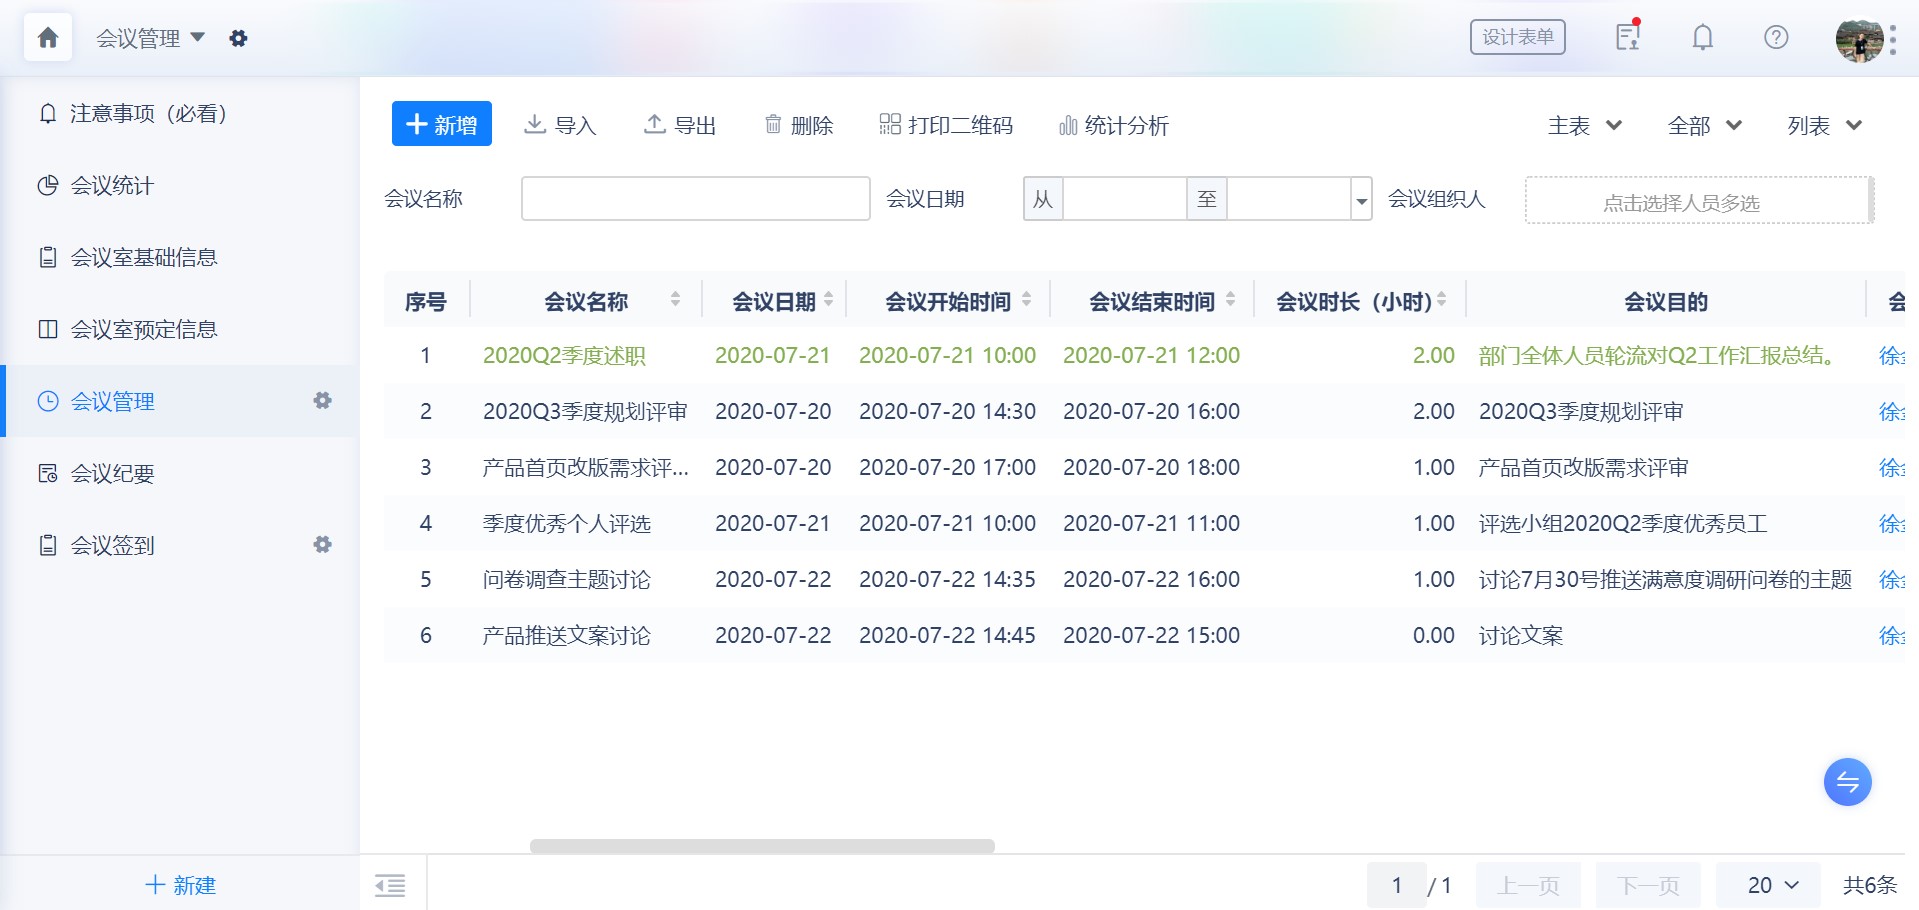Image resolution: width=1919 pixels, height=910 pixels.
Task: Open 注意事项（必看） in sidebar
Action: click(180, 113)
